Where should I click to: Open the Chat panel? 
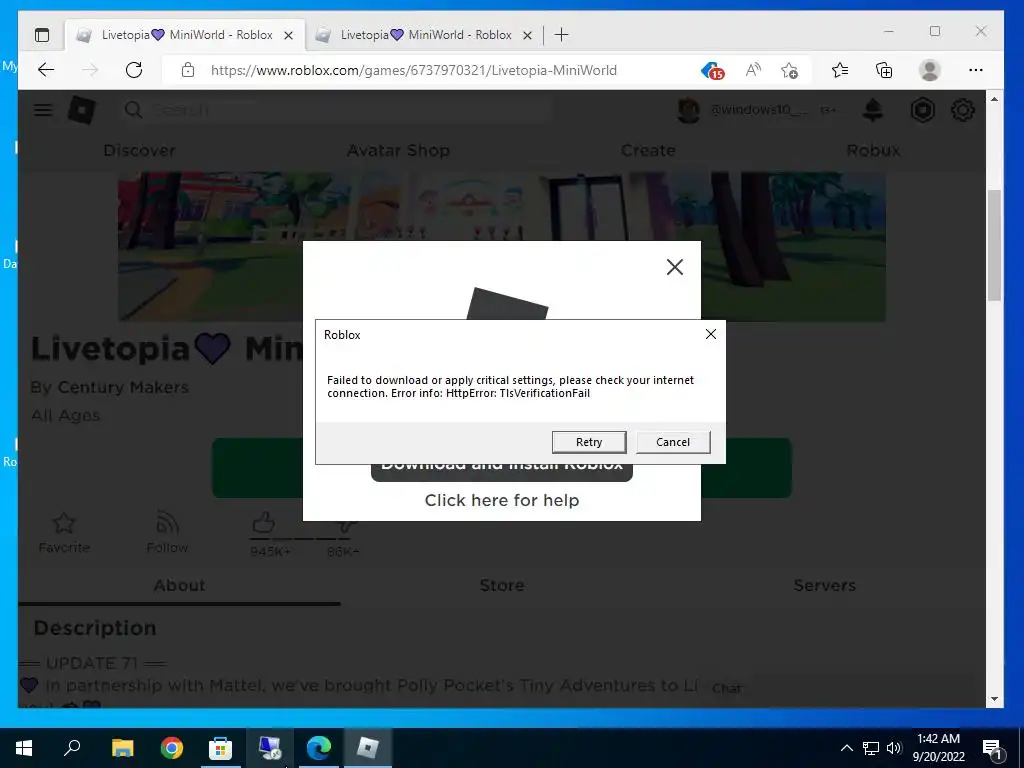[727, 688]
